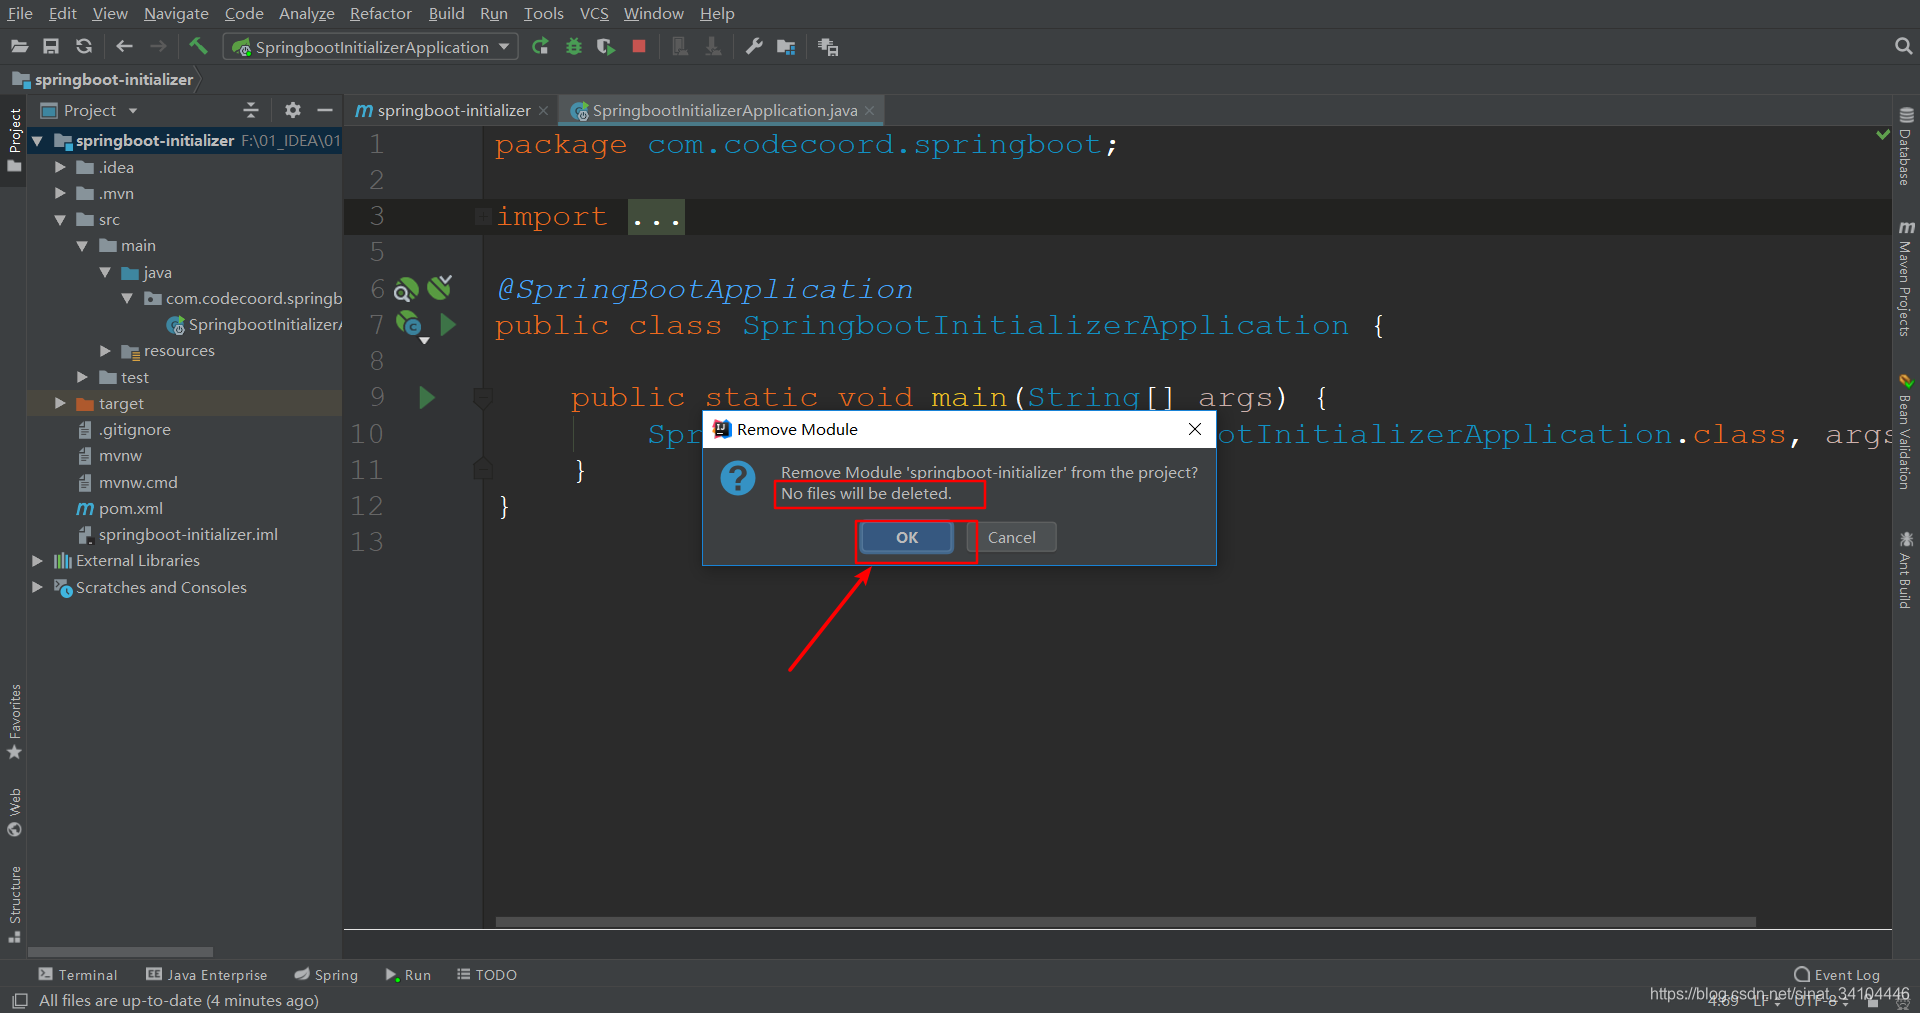1920x1013 pixels.
Task: Select mvnw.cmd file in project tree
Action: pos(138,482)
